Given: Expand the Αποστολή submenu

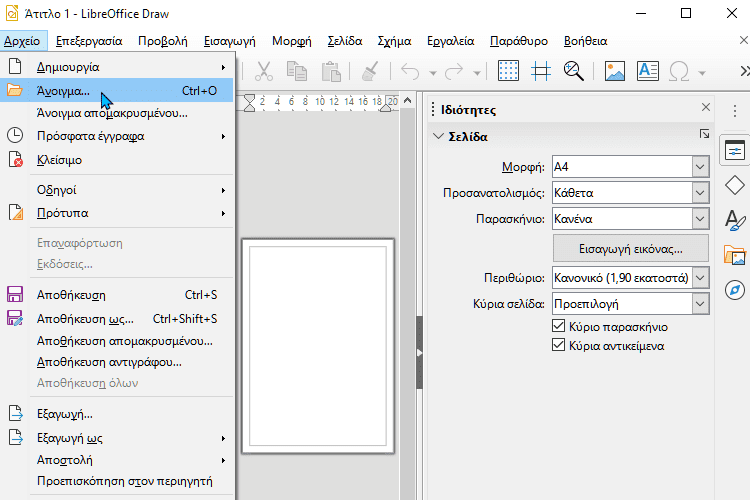Looking at the screenshot, I should pos(117,460).
